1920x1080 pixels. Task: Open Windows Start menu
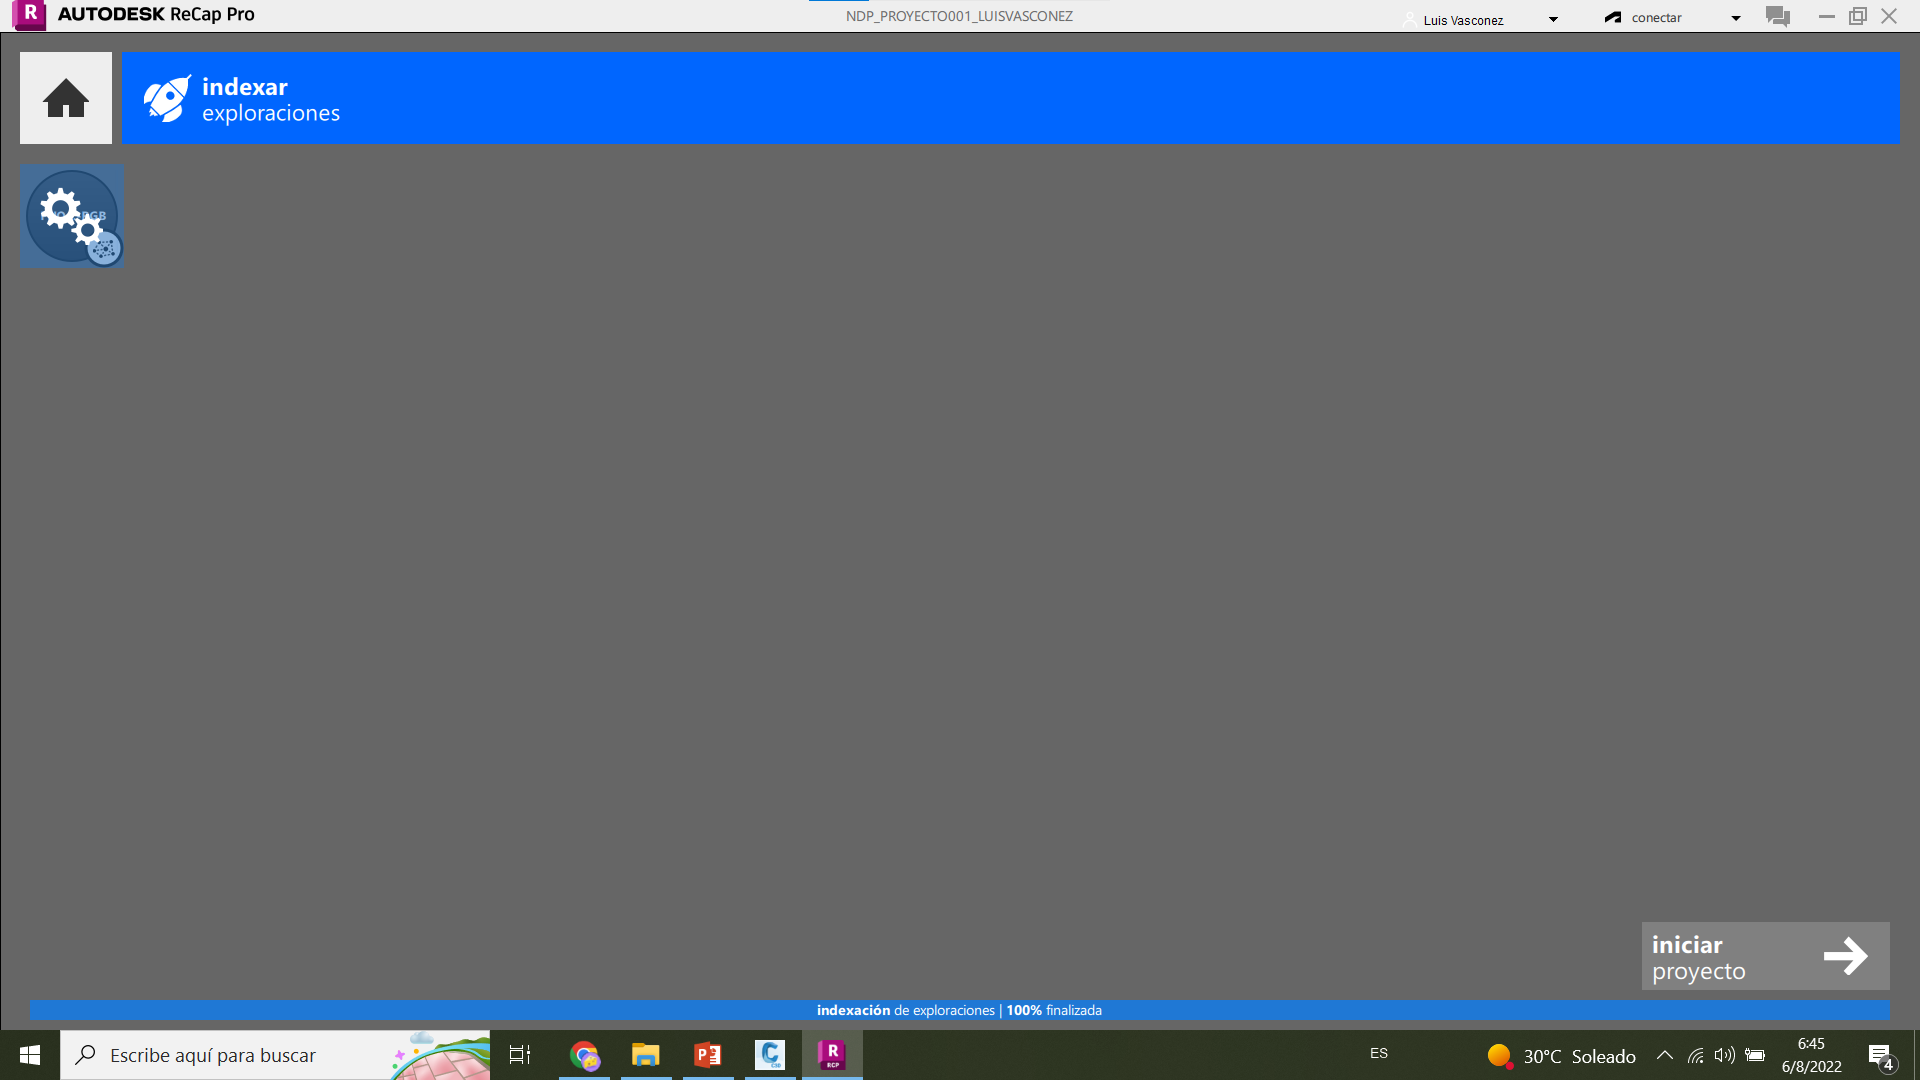click(x=30, y=1055)
